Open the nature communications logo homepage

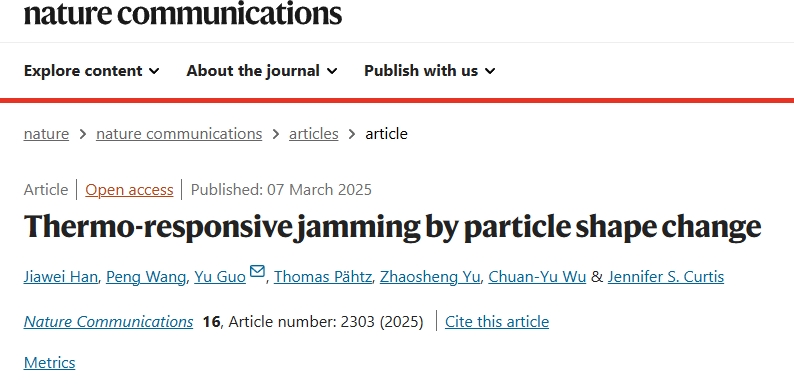(x=183, y=13)
